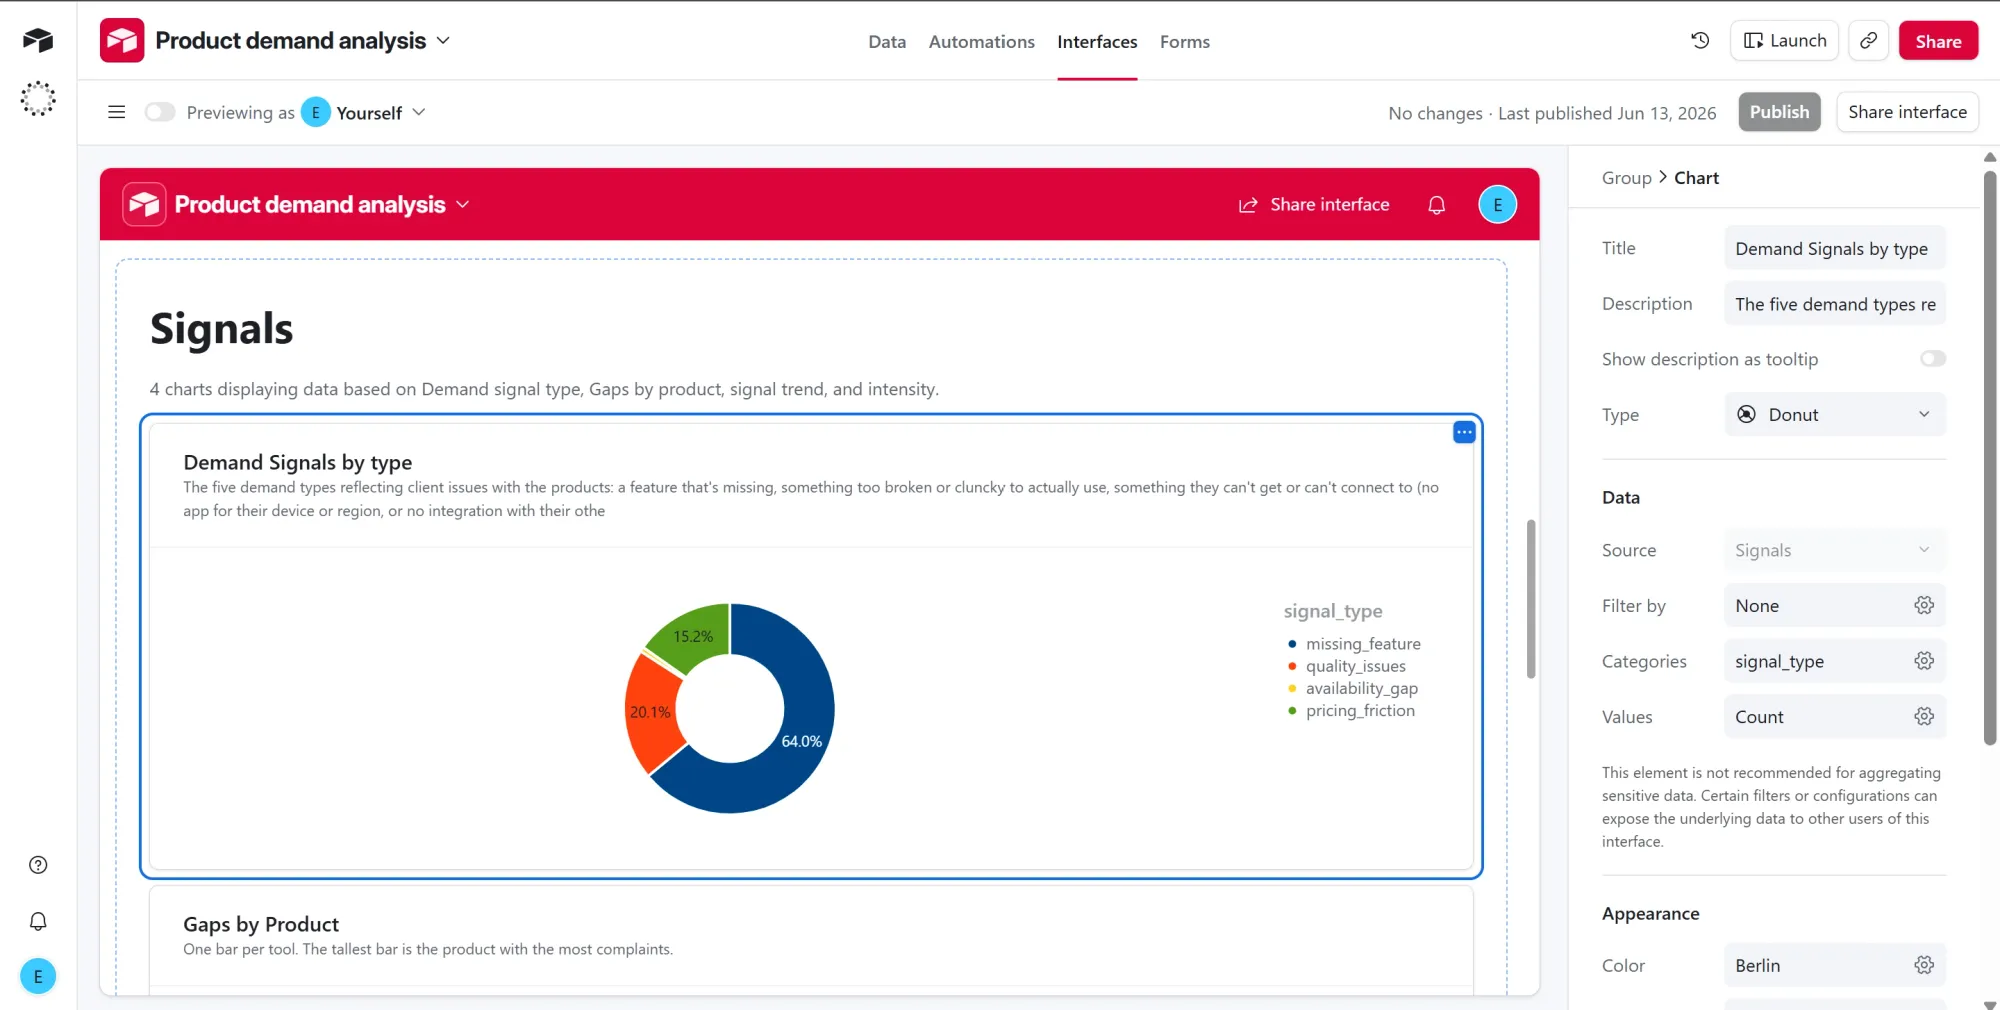Click the notification bell in red header

coord(1437,205)
